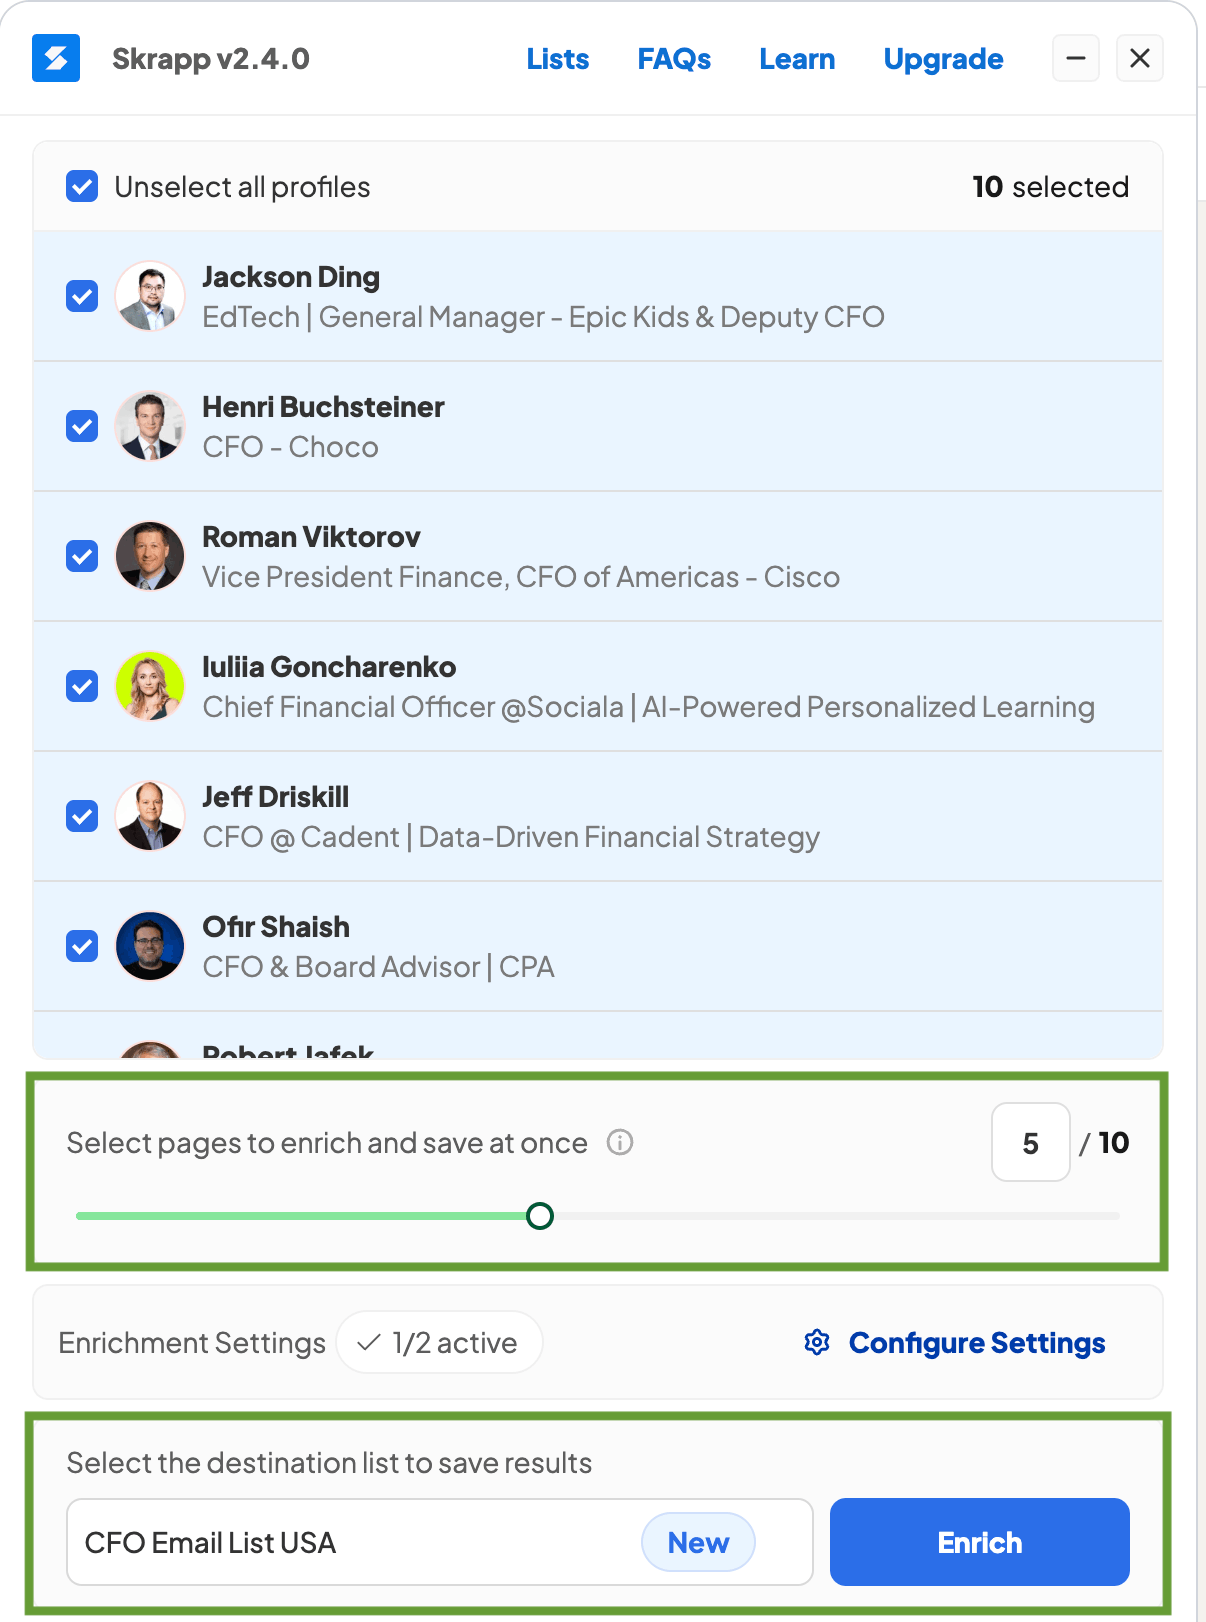Open the info tooltip icon beside enrich pages
Image resolution: width=1206 pixels, height=1622 pixels.
pyautogui.click(x=620, y=1142)
